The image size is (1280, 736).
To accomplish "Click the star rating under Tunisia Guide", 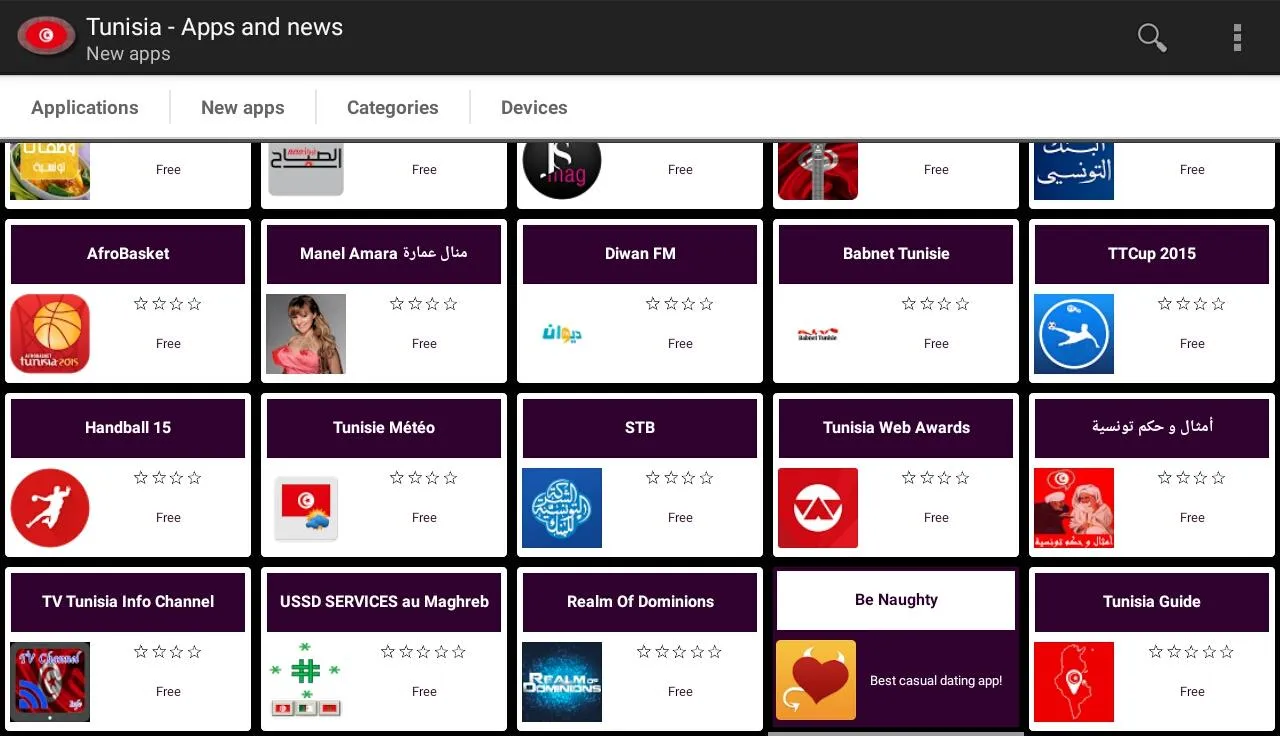I will point(1192,652).
